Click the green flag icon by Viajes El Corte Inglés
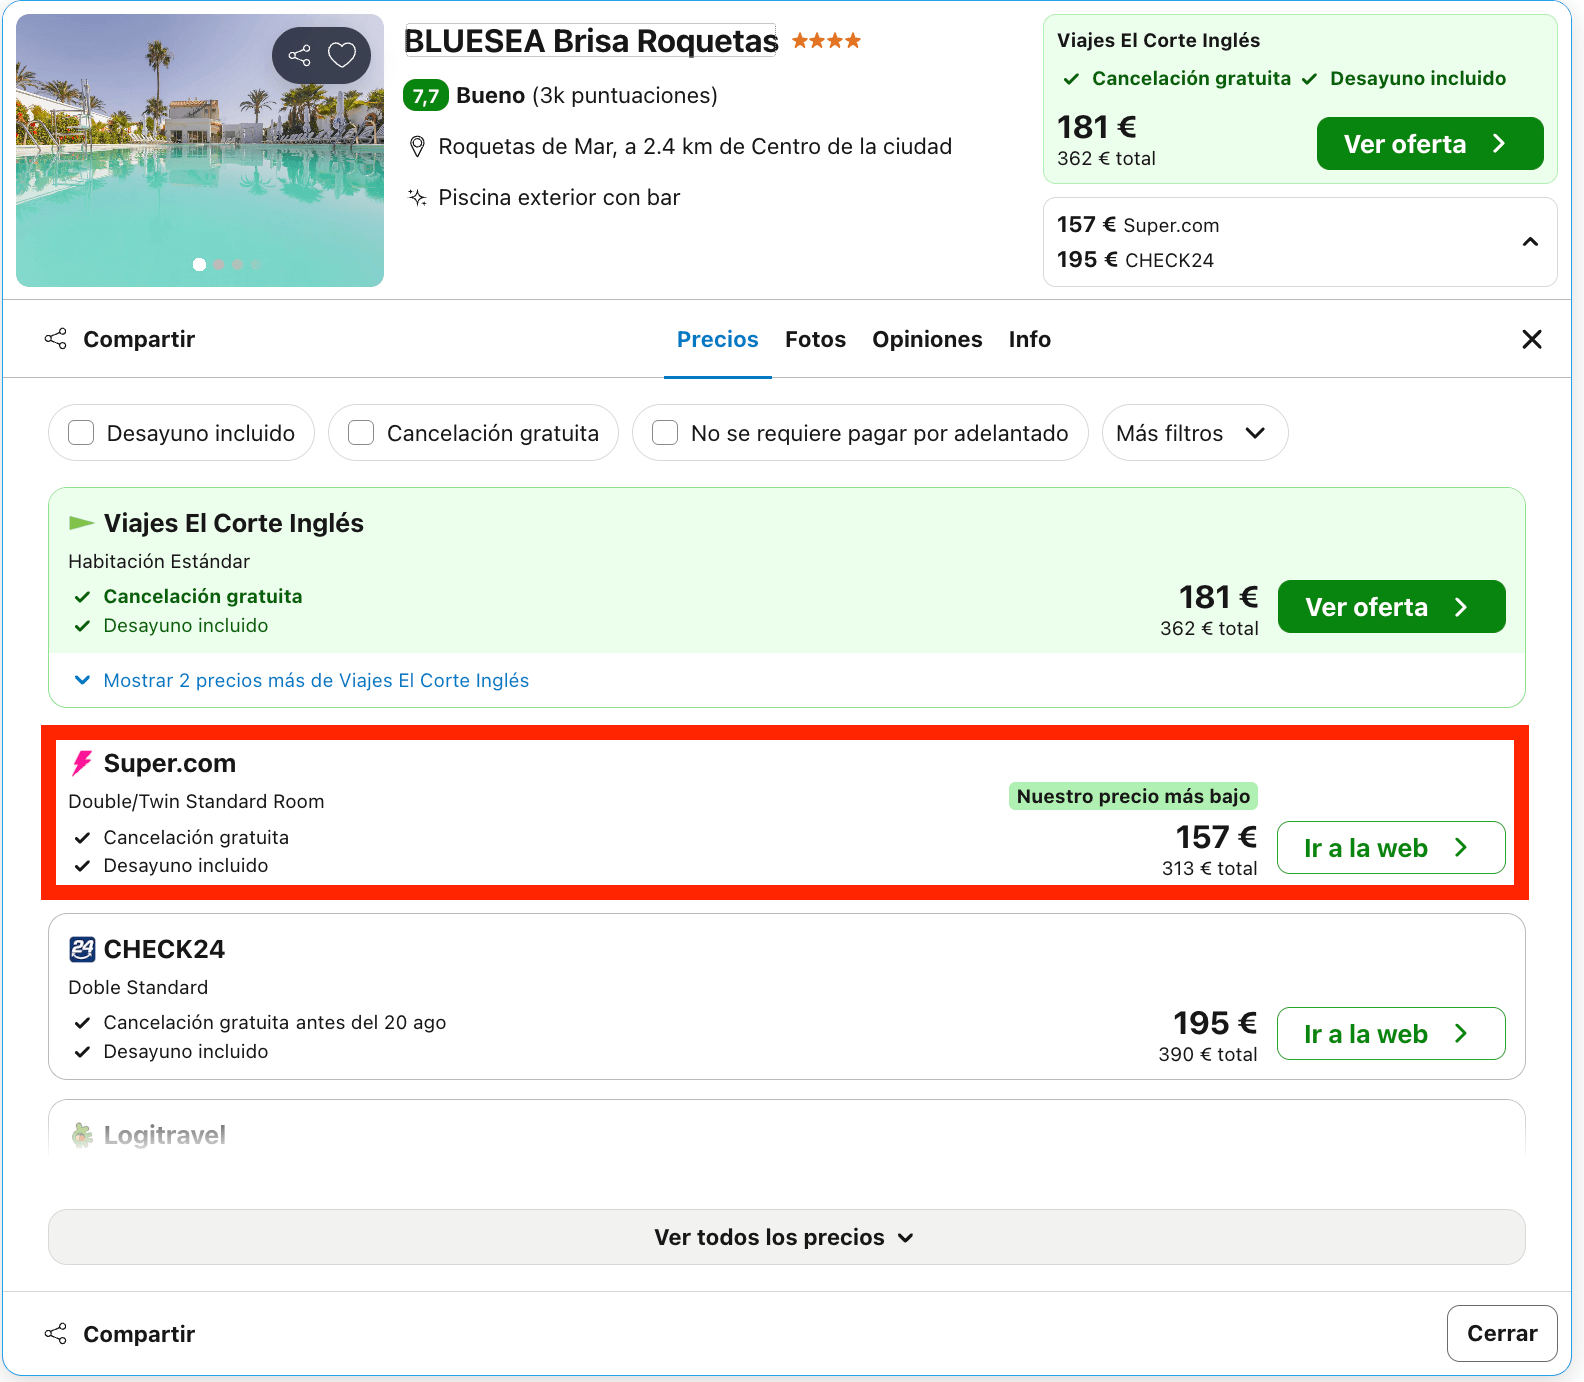The image size is (1584, 1382). click(81, 523)
